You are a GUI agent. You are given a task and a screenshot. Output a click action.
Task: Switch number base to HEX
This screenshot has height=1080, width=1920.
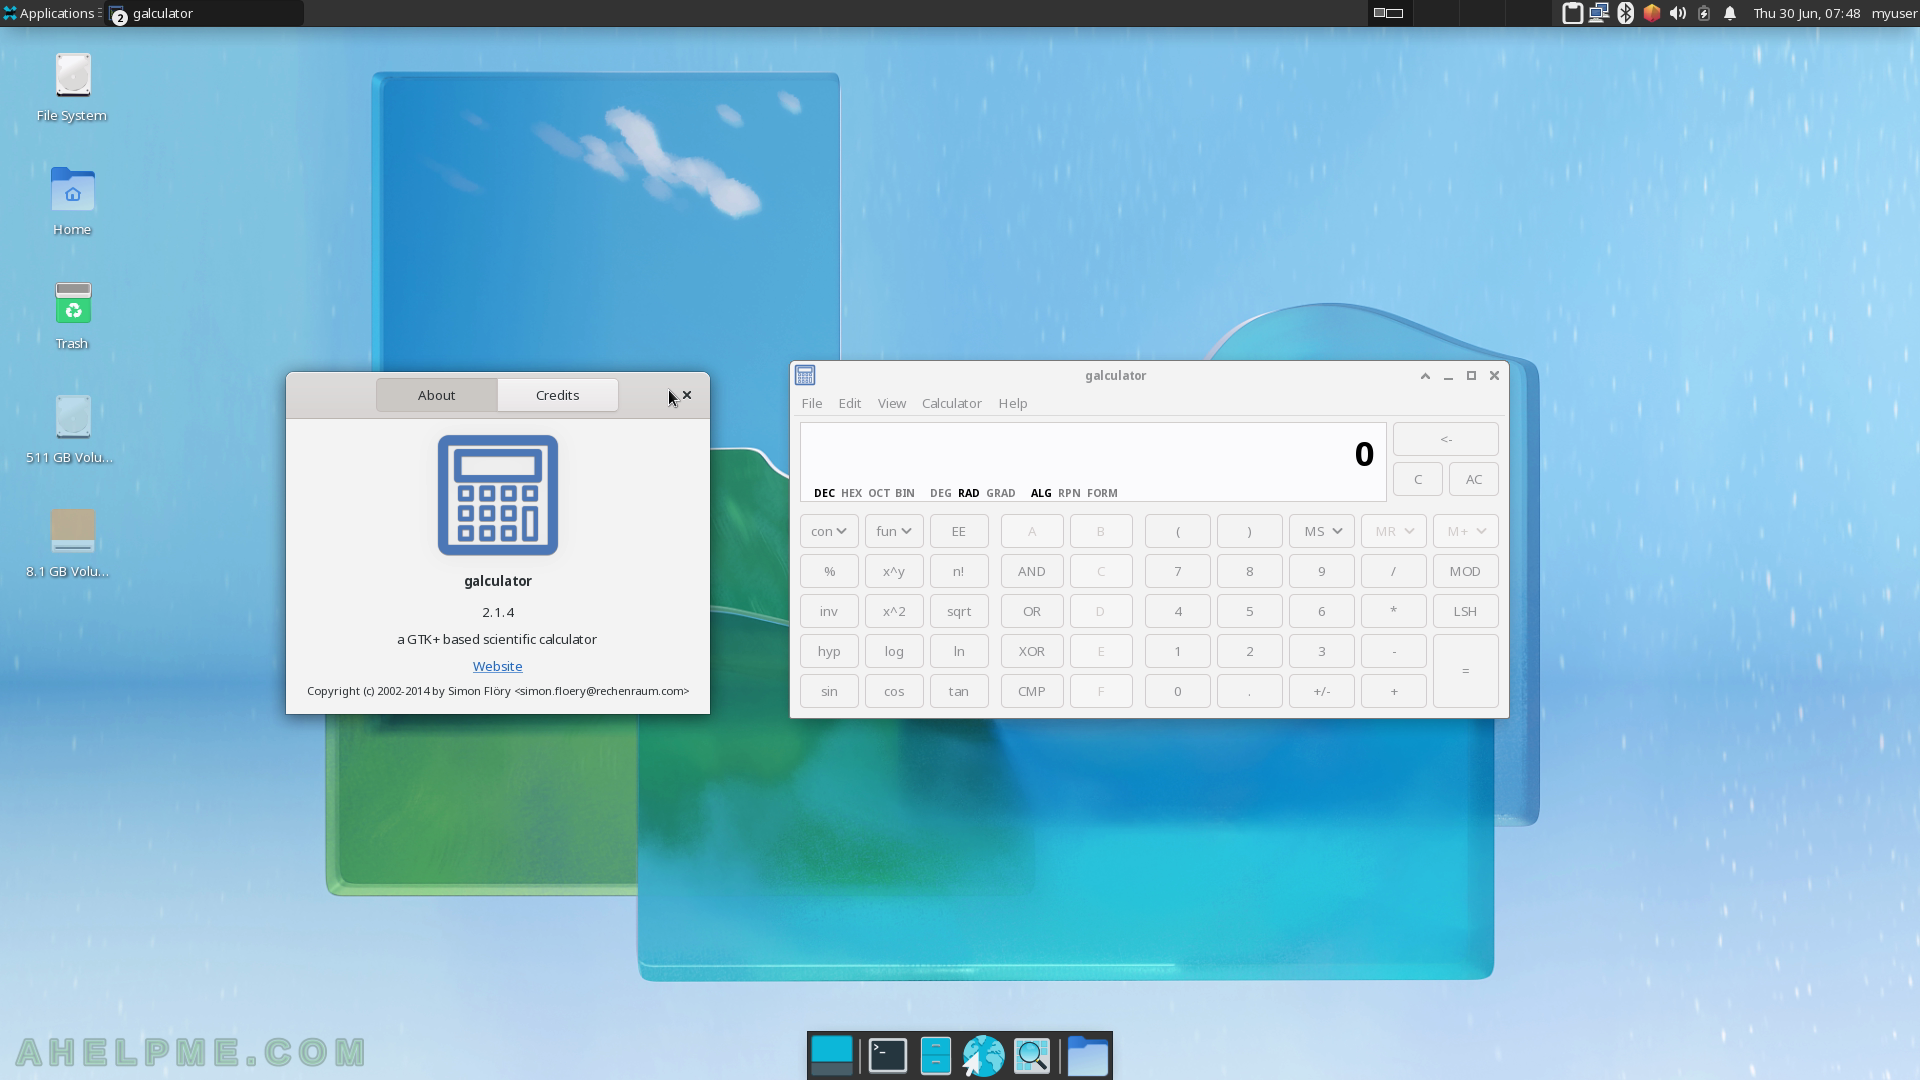tap(851, 493)
